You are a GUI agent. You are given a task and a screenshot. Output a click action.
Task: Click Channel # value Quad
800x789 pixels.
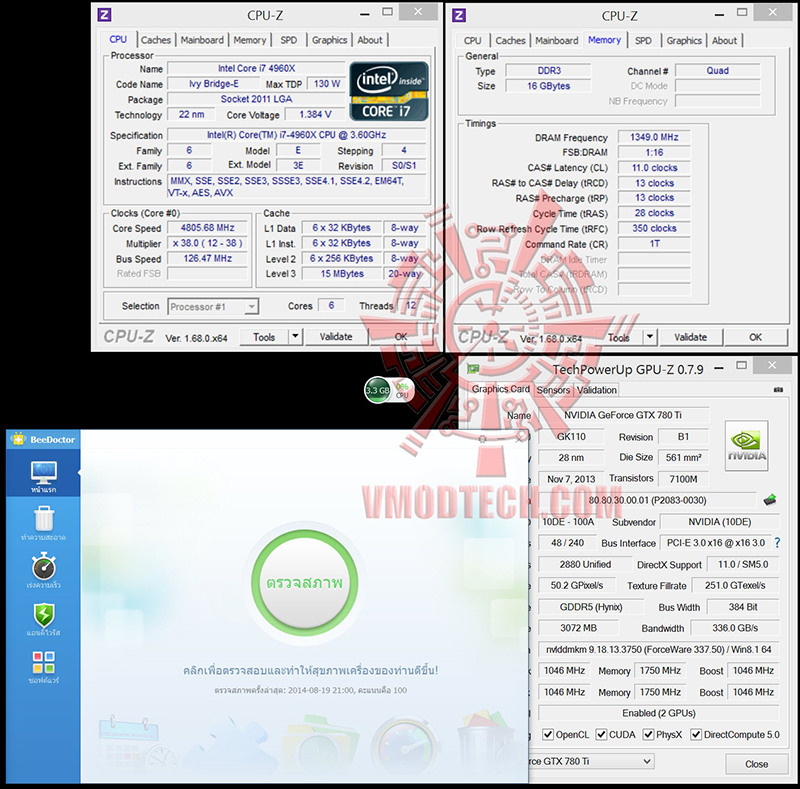[x=717, y=70]
